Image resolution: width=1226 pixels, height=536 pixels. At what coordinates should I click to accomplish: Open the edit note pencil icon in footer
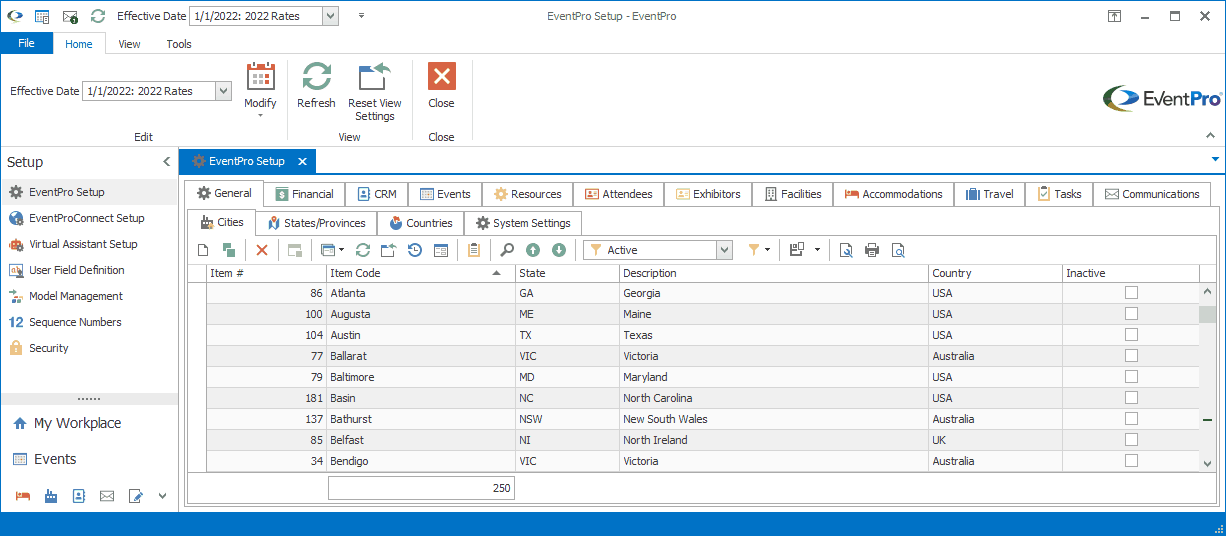pyautogui.click(x=135, y=496)
